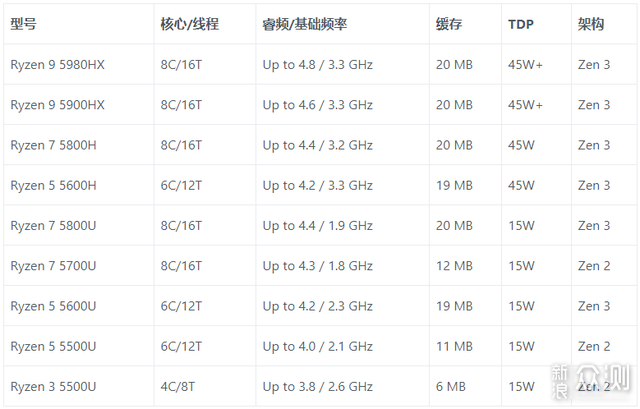This screenshot has width=640, height=409.
Task: Click the 6 MB cache cell
Action: (450, 386)
